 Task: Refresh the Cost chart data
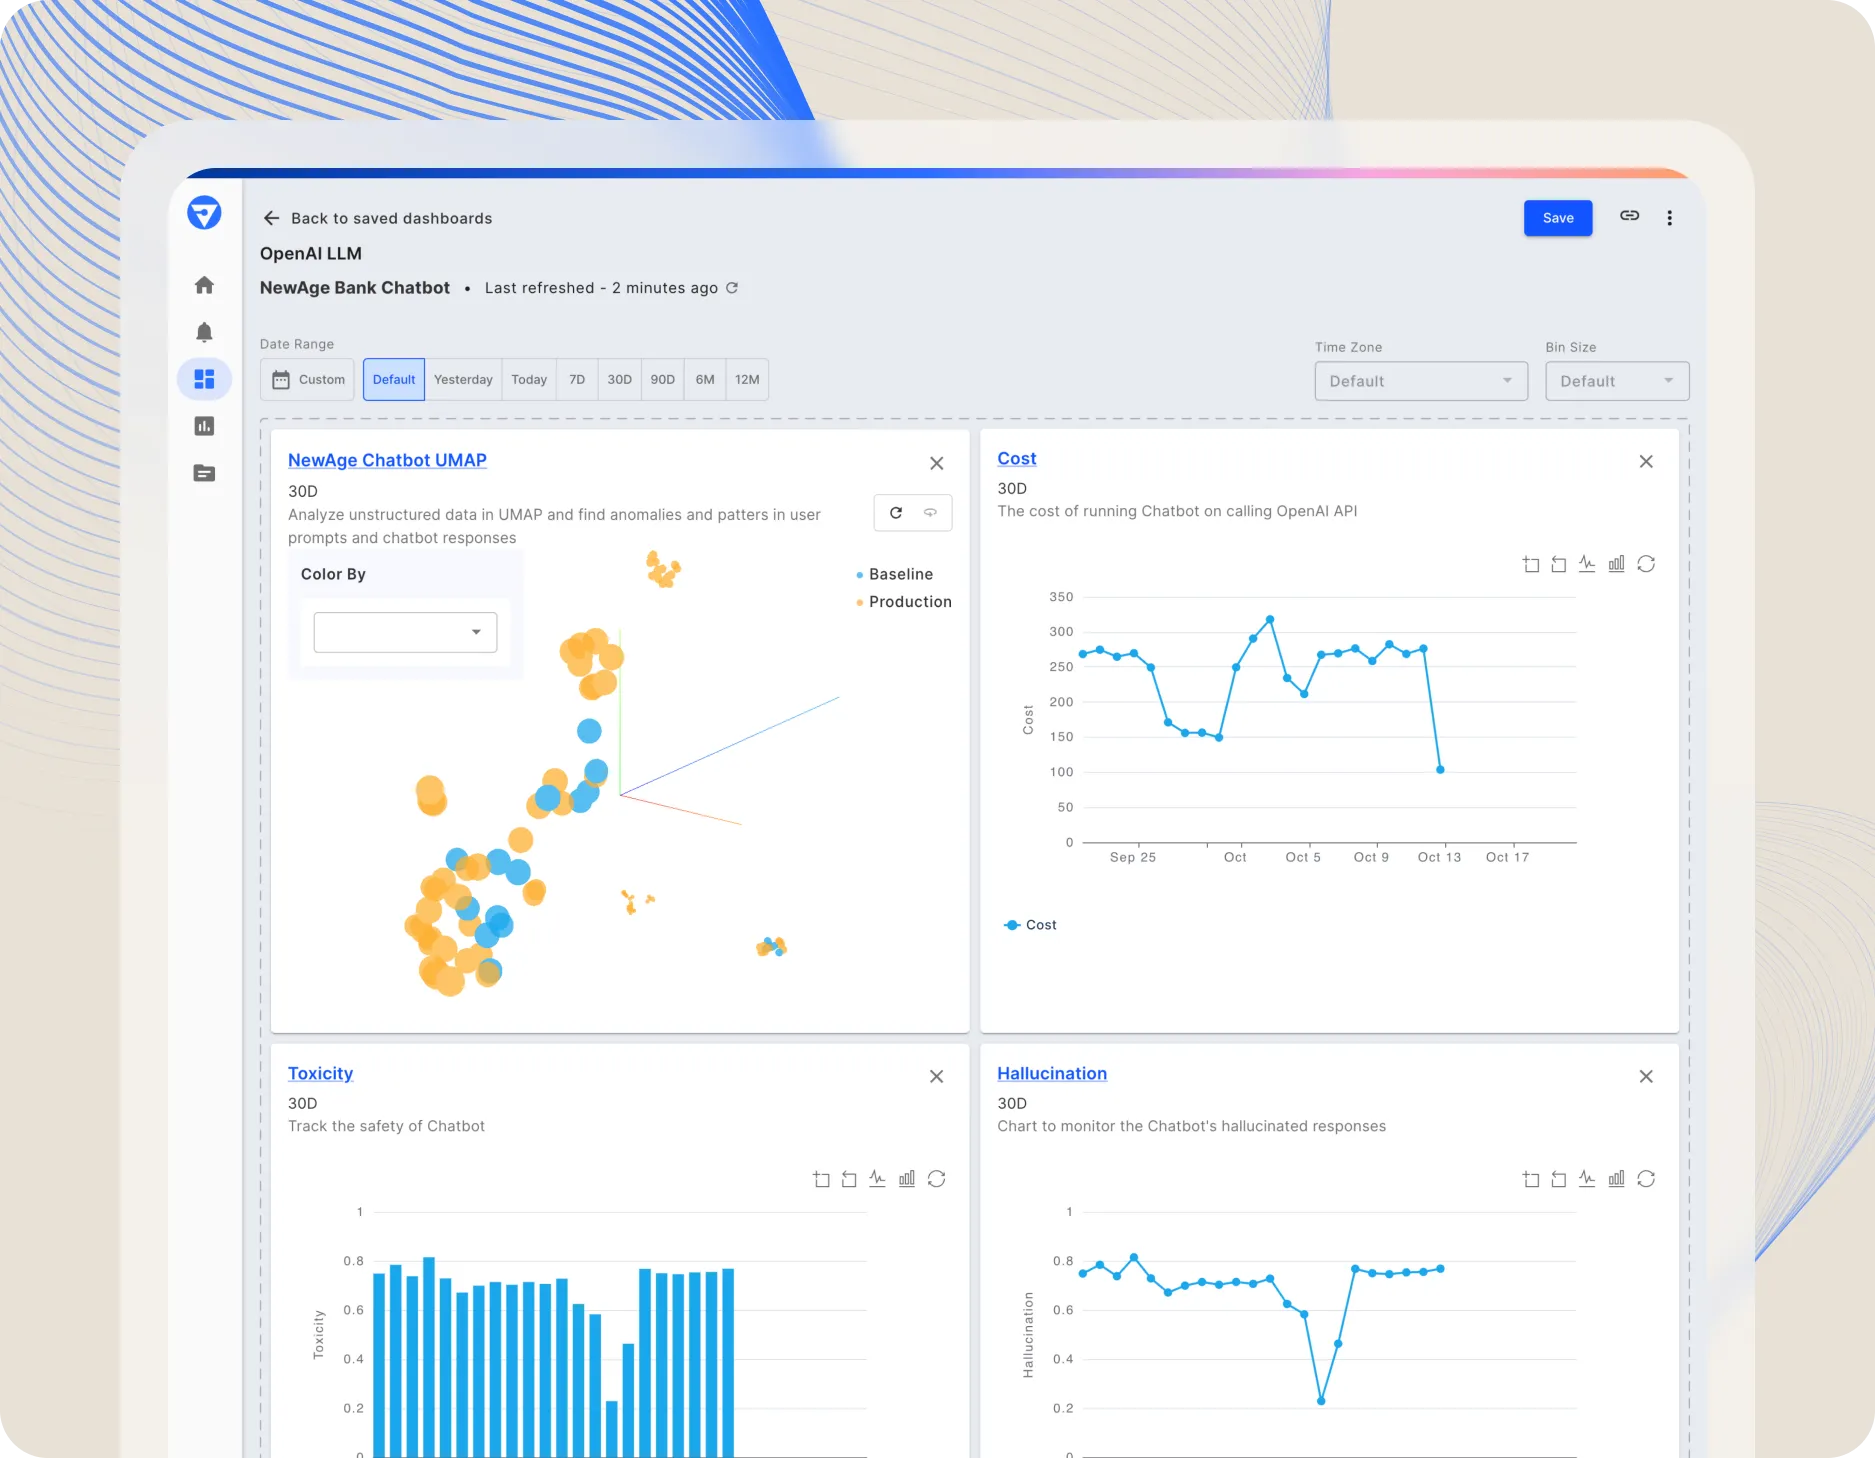click(x=1647, y=563)
